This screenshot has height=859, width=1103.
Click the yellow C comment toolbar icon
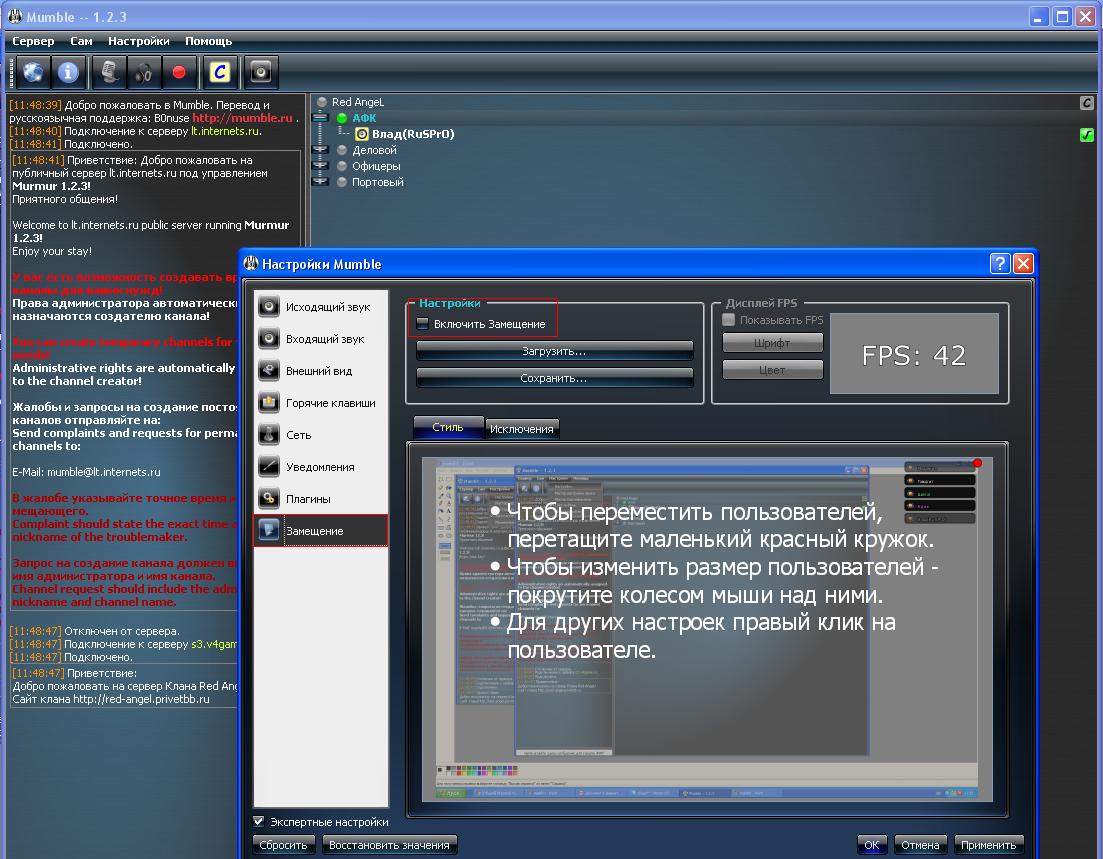pyautogui.click(x=219, y=72)
